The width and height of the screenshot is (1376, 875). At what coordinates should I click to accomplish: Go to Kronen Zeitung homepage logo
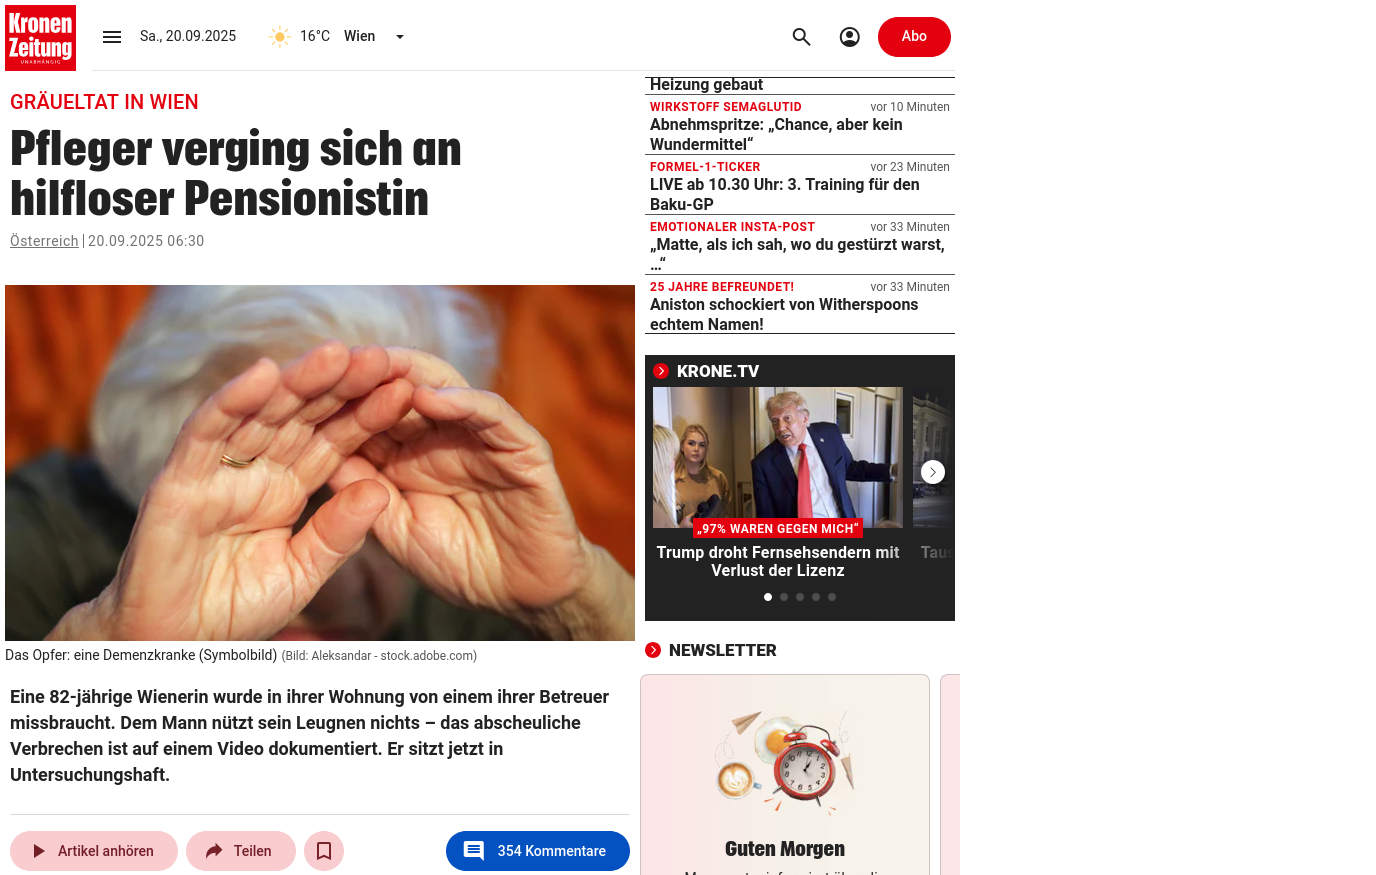[40, 38]
